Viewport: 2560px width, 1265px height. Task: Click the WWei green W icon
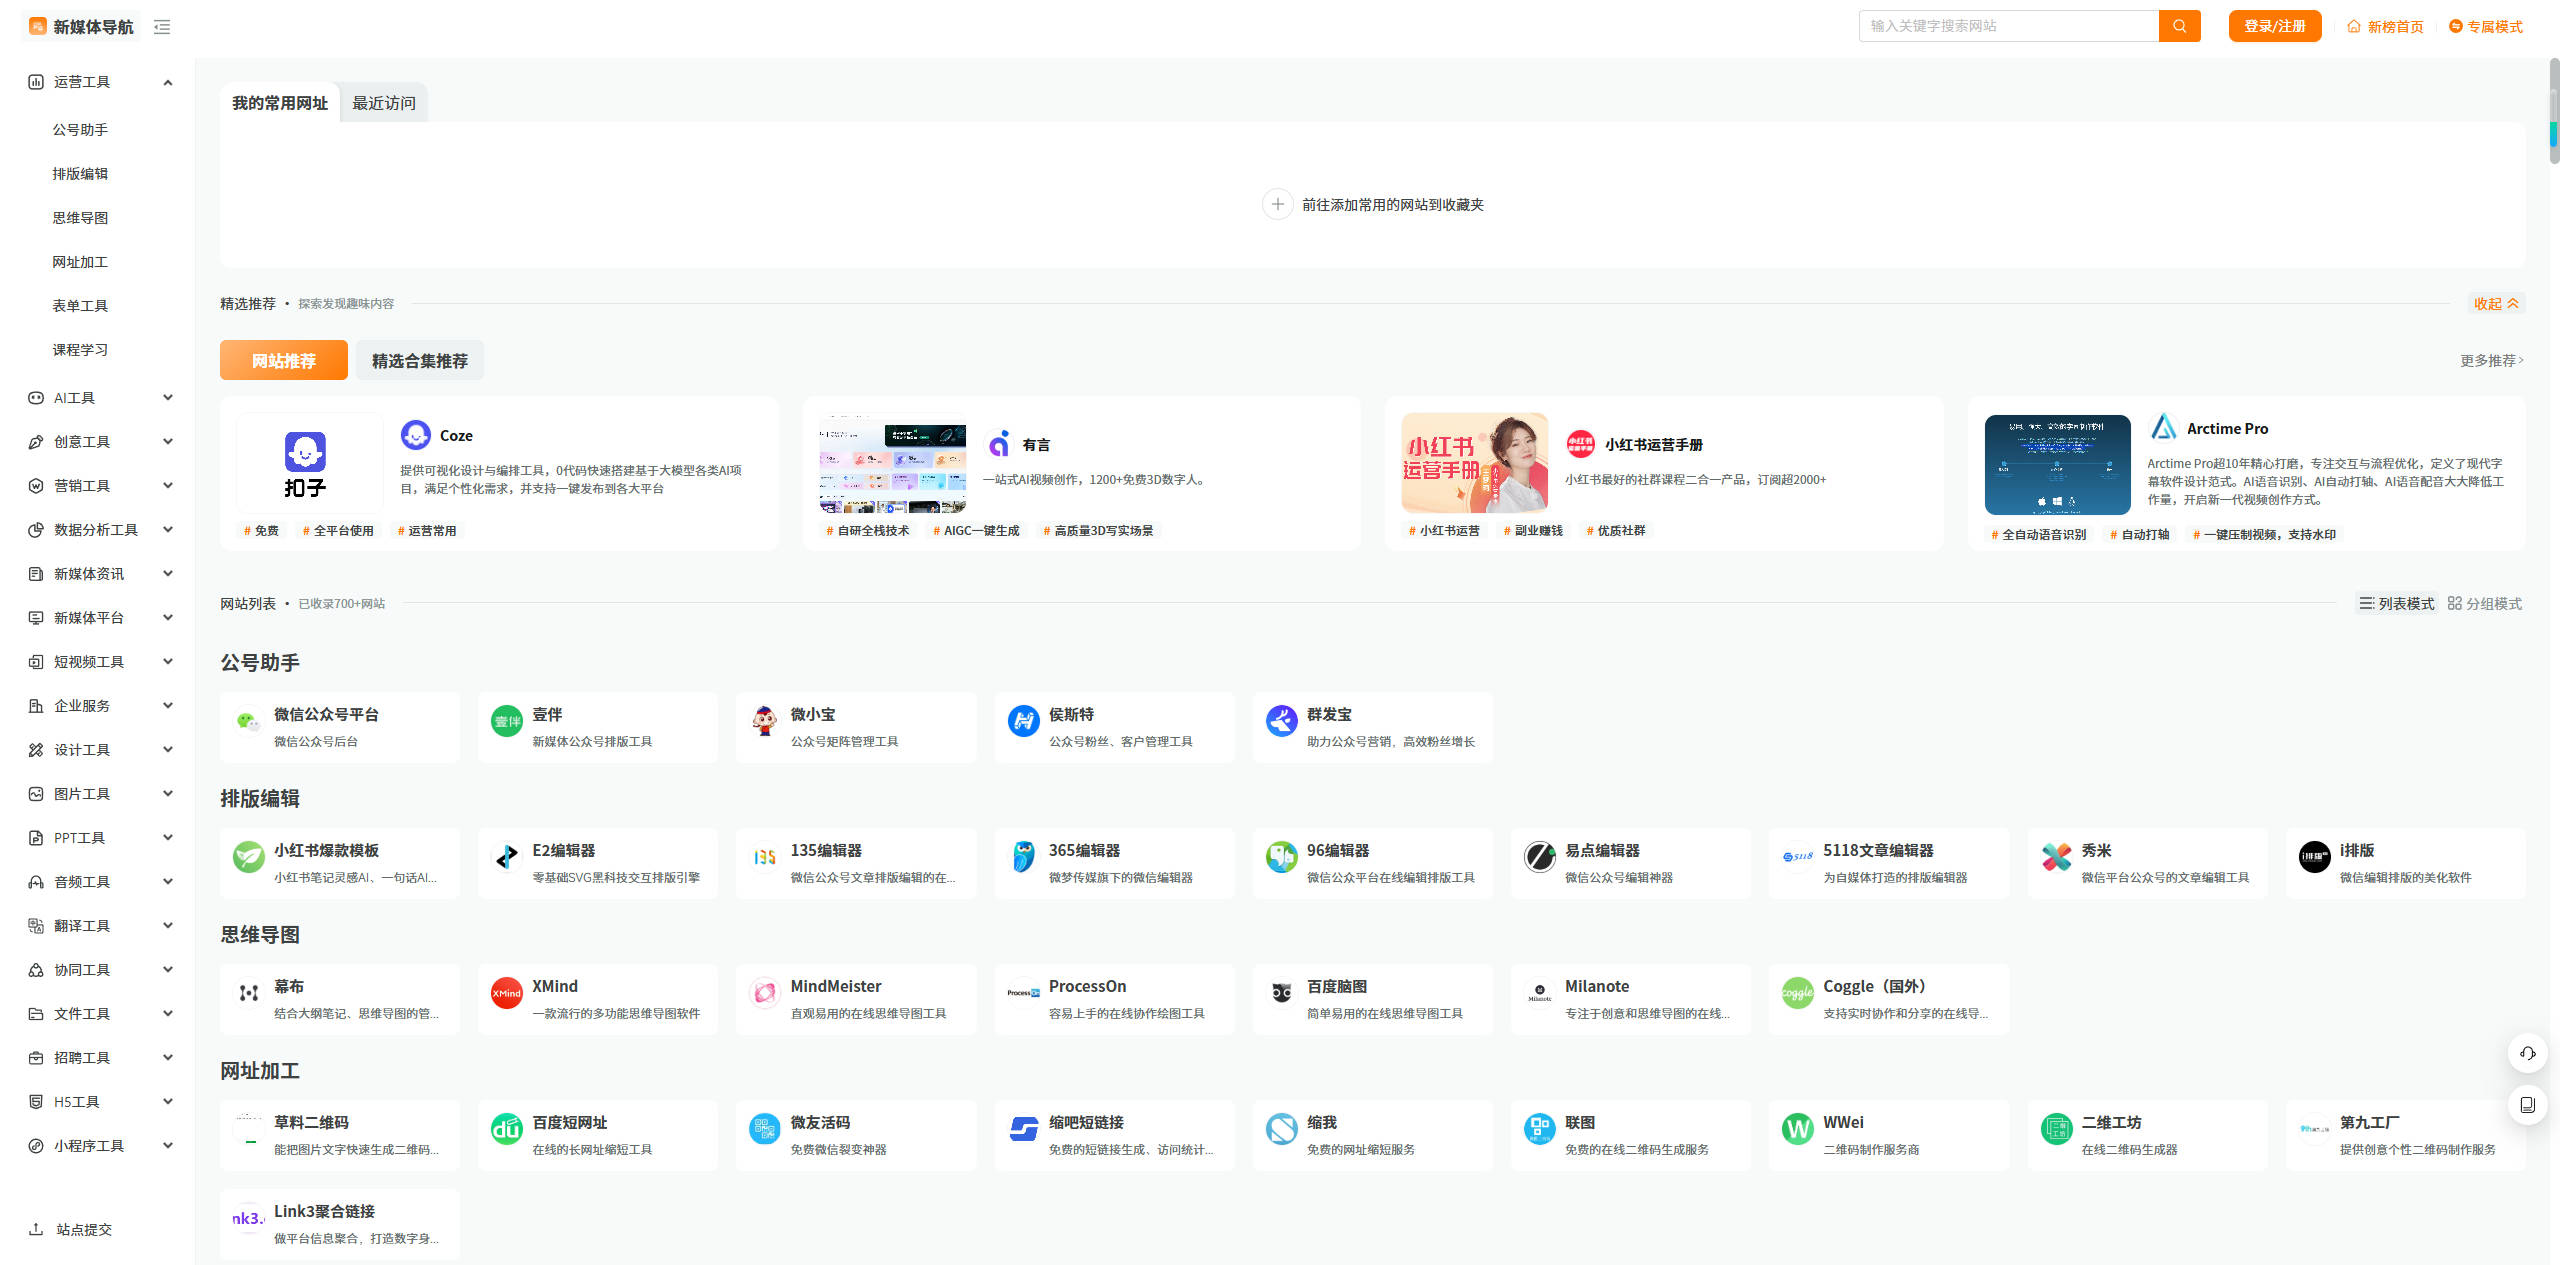pyautogui.click(x=1797, y=1129)
